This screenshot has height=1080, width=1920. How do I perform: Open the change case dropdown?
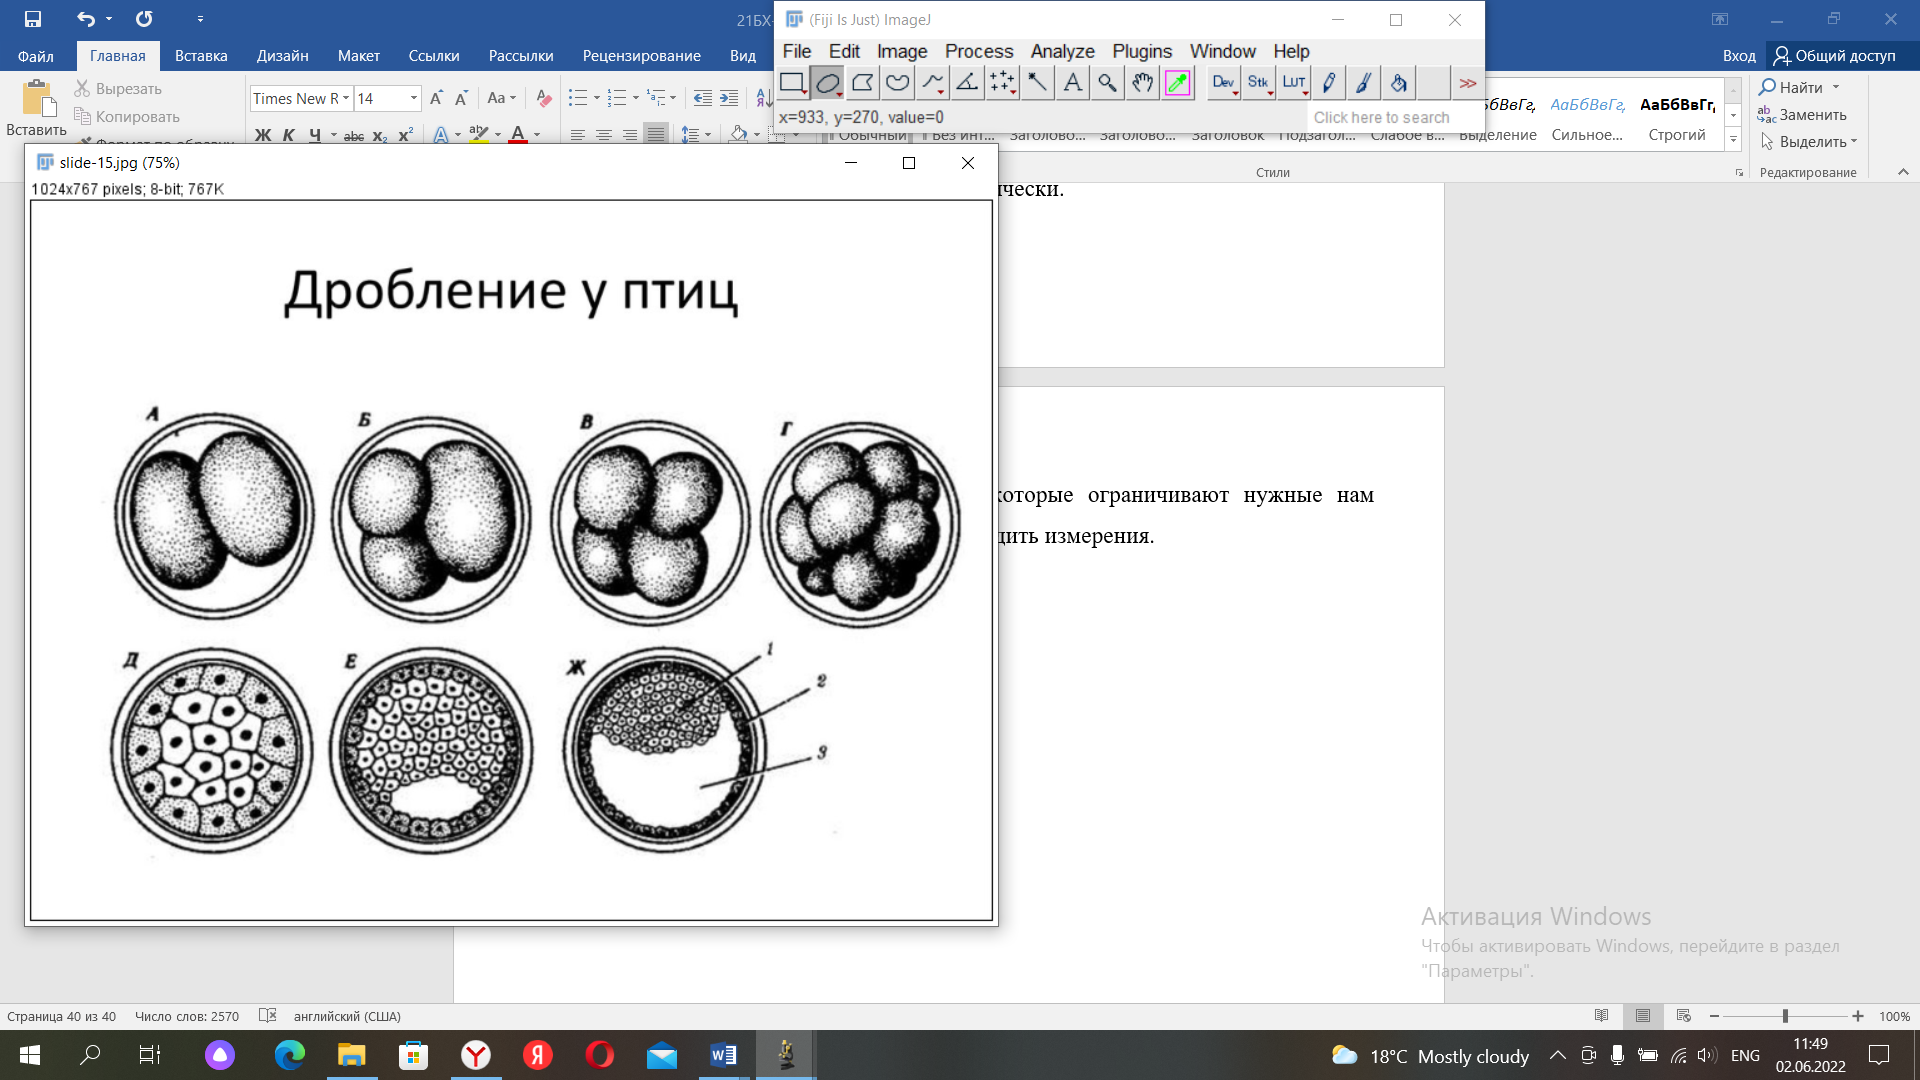(501, 98)
